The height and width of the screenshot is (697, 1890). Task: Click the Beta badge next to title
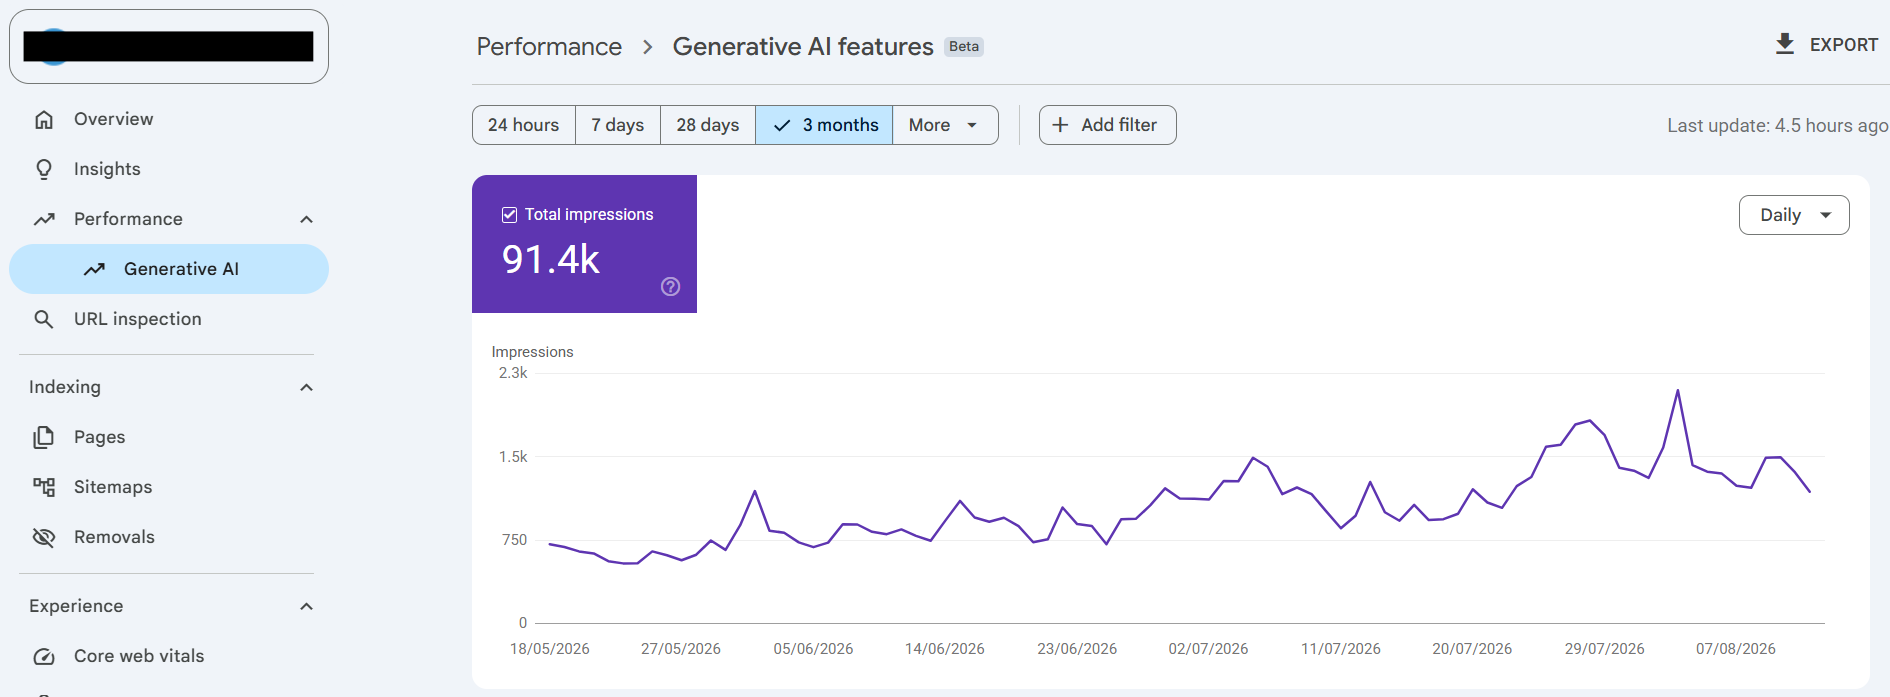(964, 47)
